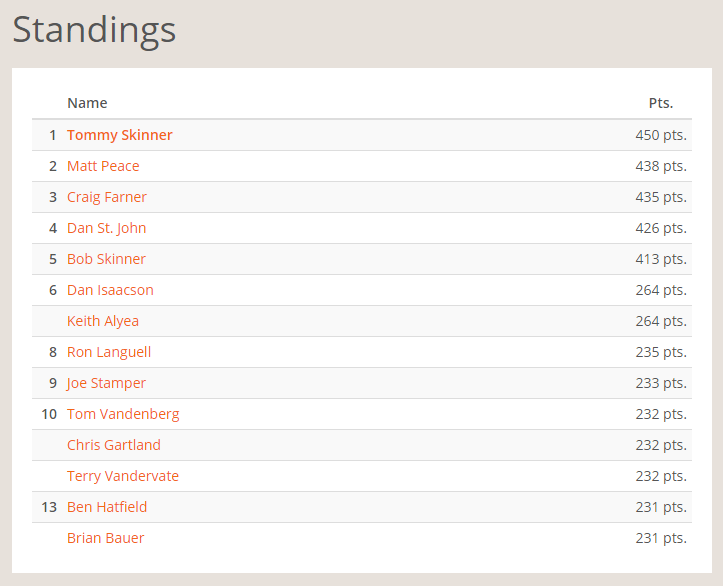Click the Terry Vandervate link
Screen dimensions: 723x586
(123, 476)
